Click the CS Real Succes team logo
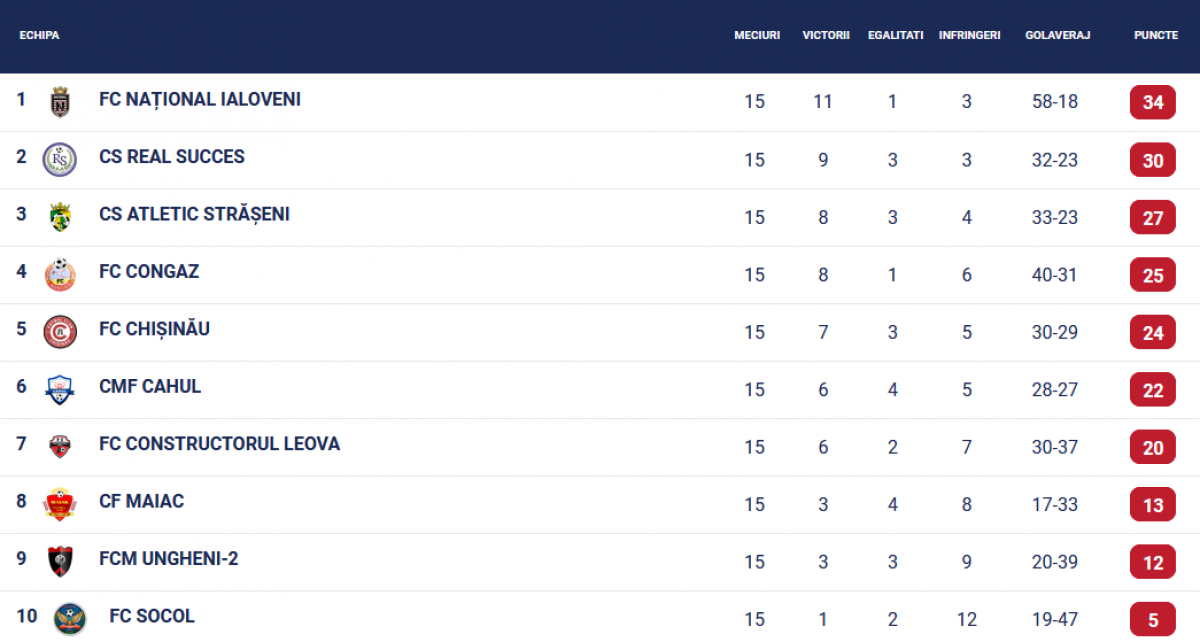 (60, 159)
